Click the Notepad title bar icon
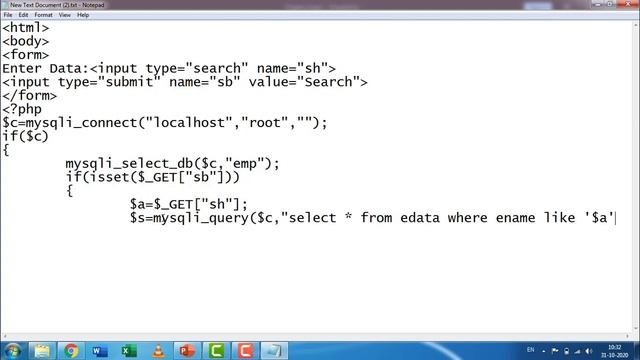Viewport: 640px width, 360px height. (x=5, y=5)
